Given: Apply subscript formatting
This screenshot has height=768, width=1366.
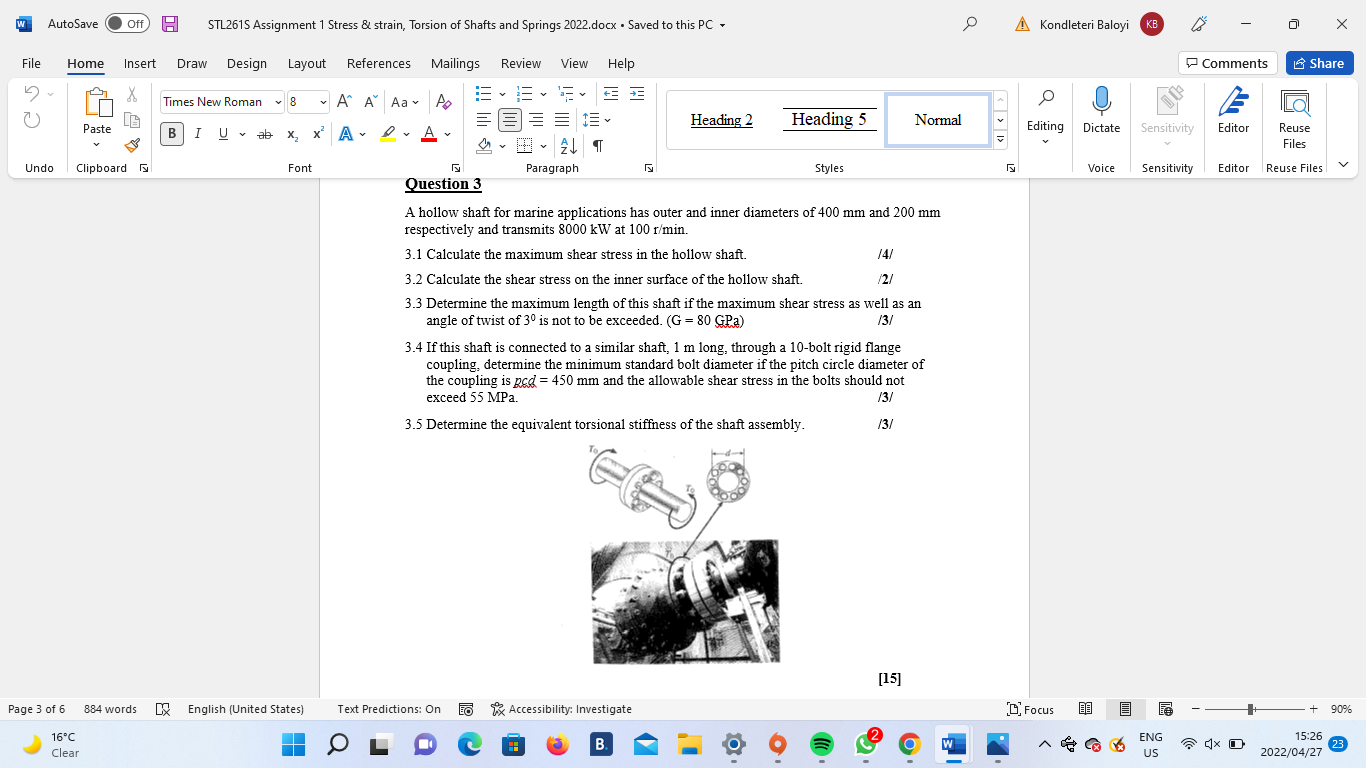Looking at the screenshot, I should [292, 134].
